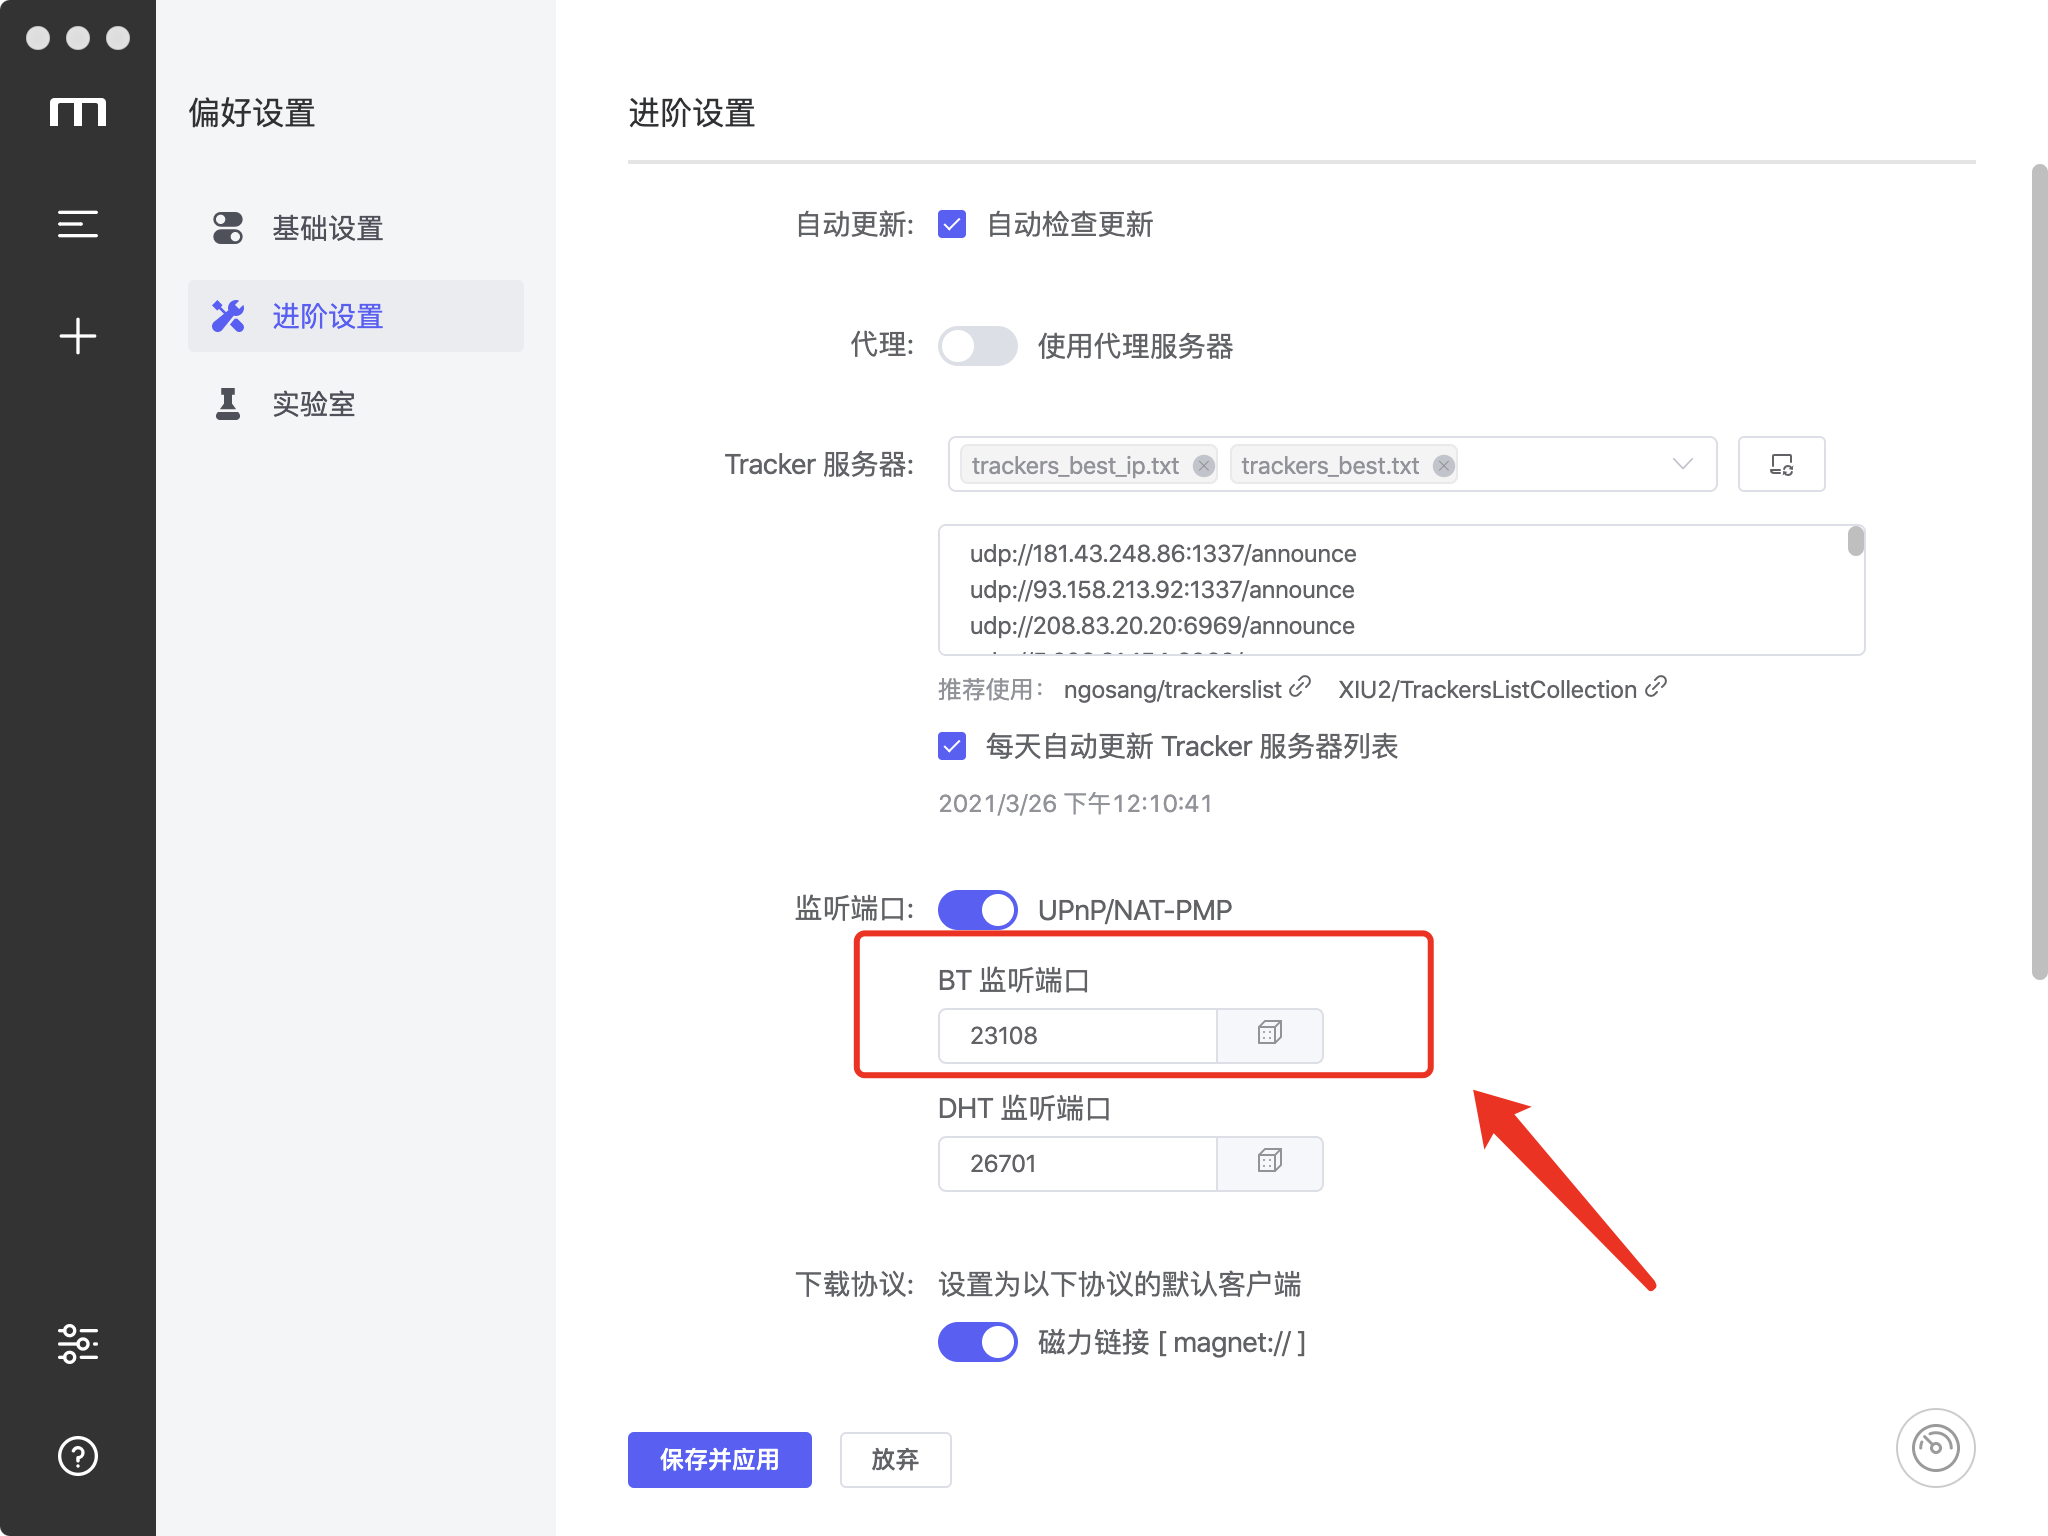The image size is (2048, 1536).
Task: Open the help question mark icon
Action: tap(78, 1456)
